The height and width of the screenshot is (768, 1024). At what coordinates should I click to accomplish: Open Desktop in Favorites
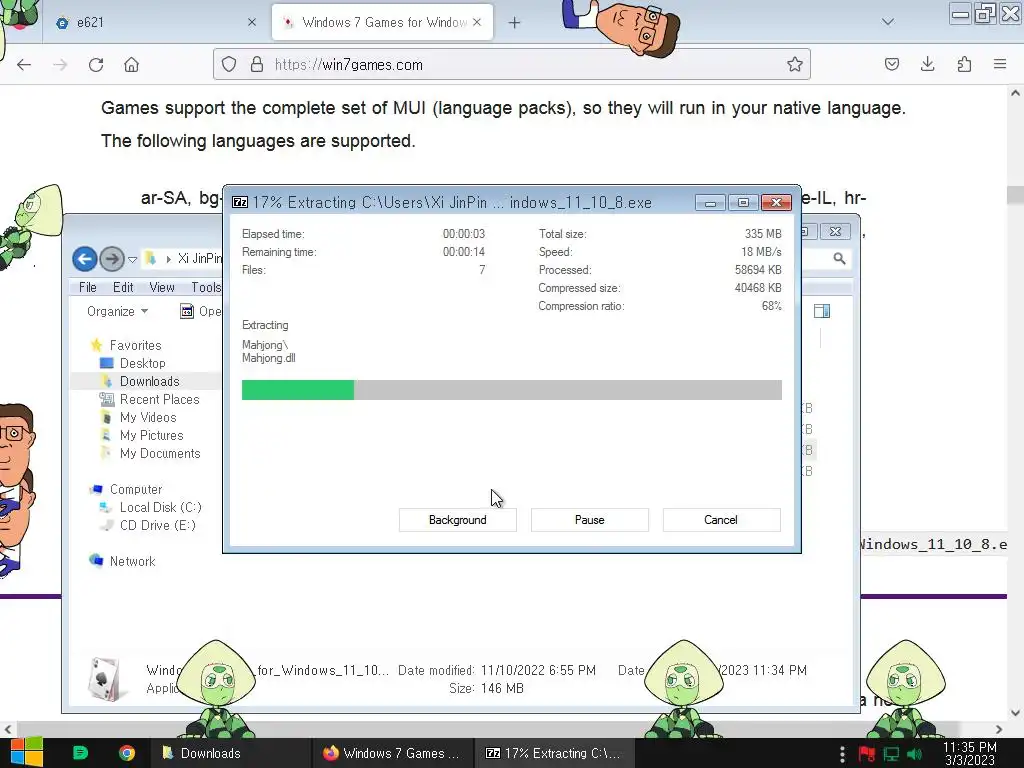[x=142, y=363]
